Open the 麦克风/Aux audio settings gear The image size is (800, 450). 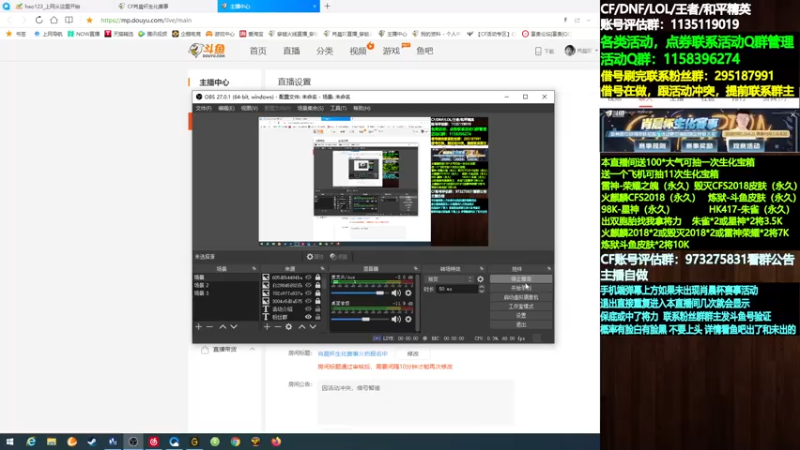[x=408, y=293]
